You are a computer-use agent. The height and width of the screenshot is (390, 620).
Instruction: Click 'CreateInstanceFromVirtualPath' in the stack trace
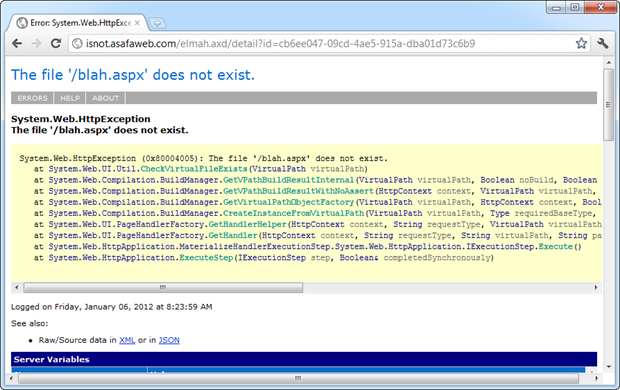coord(293,213)
